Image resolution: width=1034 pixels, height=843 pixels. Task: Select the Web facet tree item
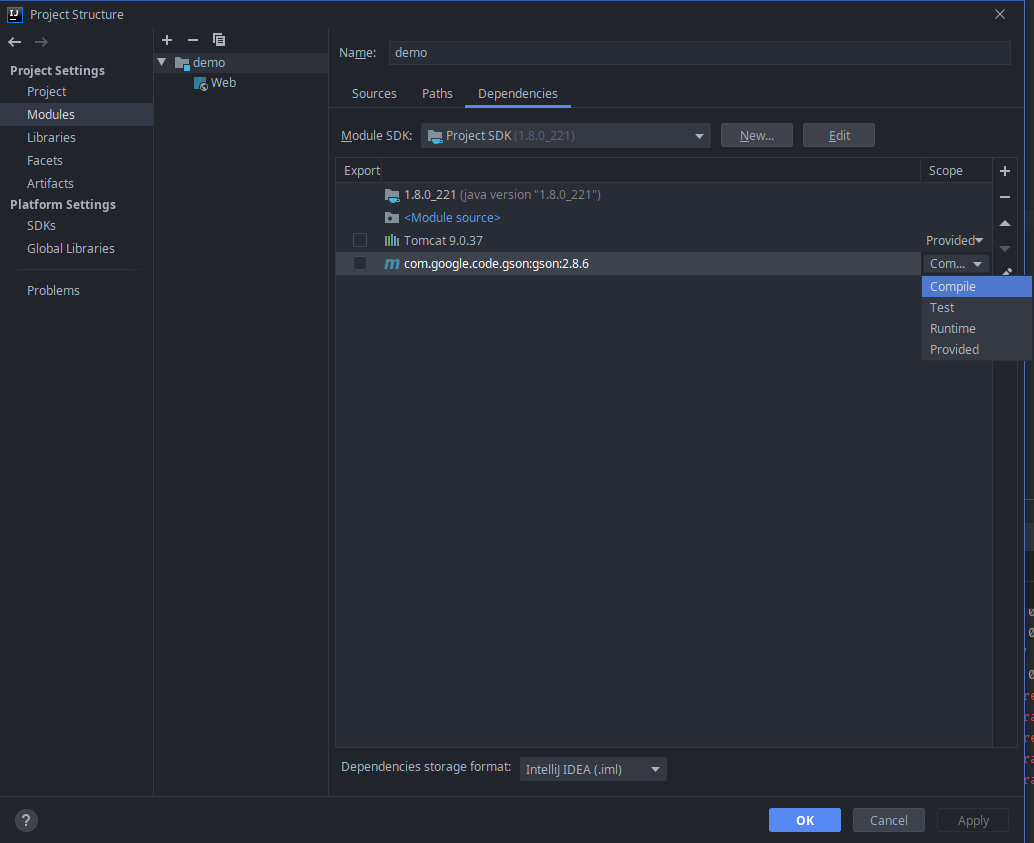pos(223,83)
